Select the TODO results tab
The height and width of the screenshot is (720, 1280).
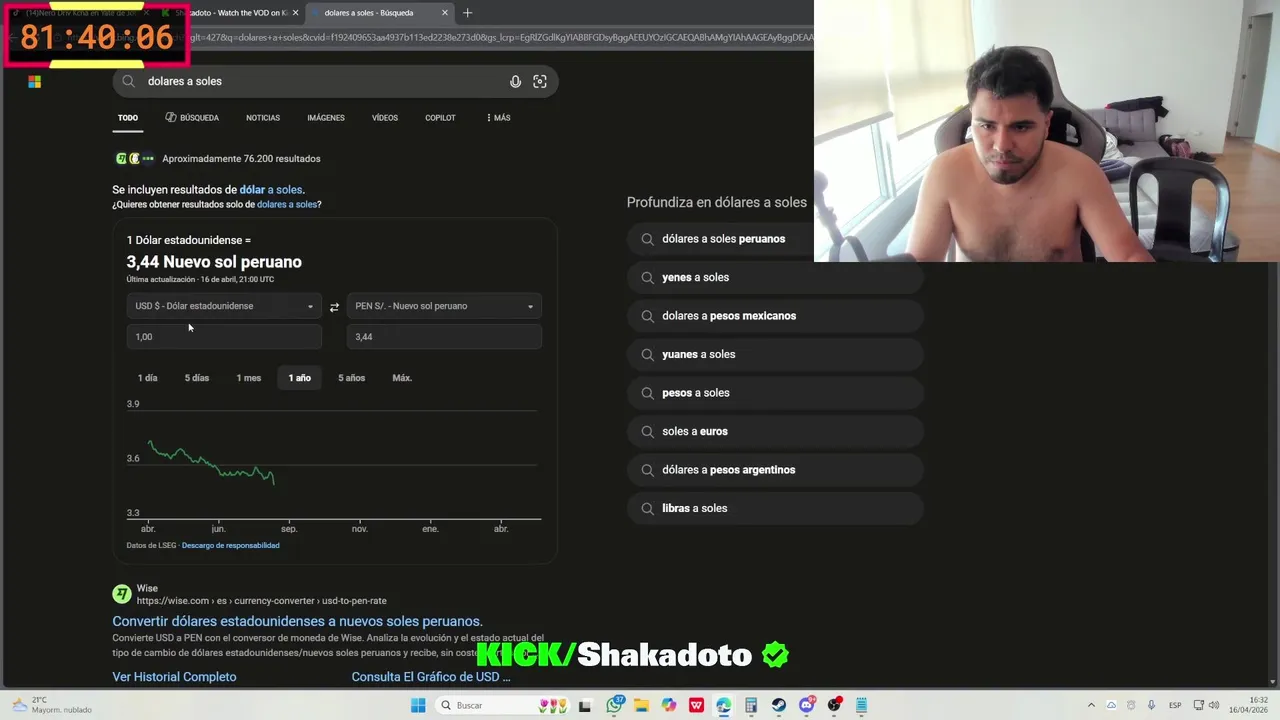point(128,118)
